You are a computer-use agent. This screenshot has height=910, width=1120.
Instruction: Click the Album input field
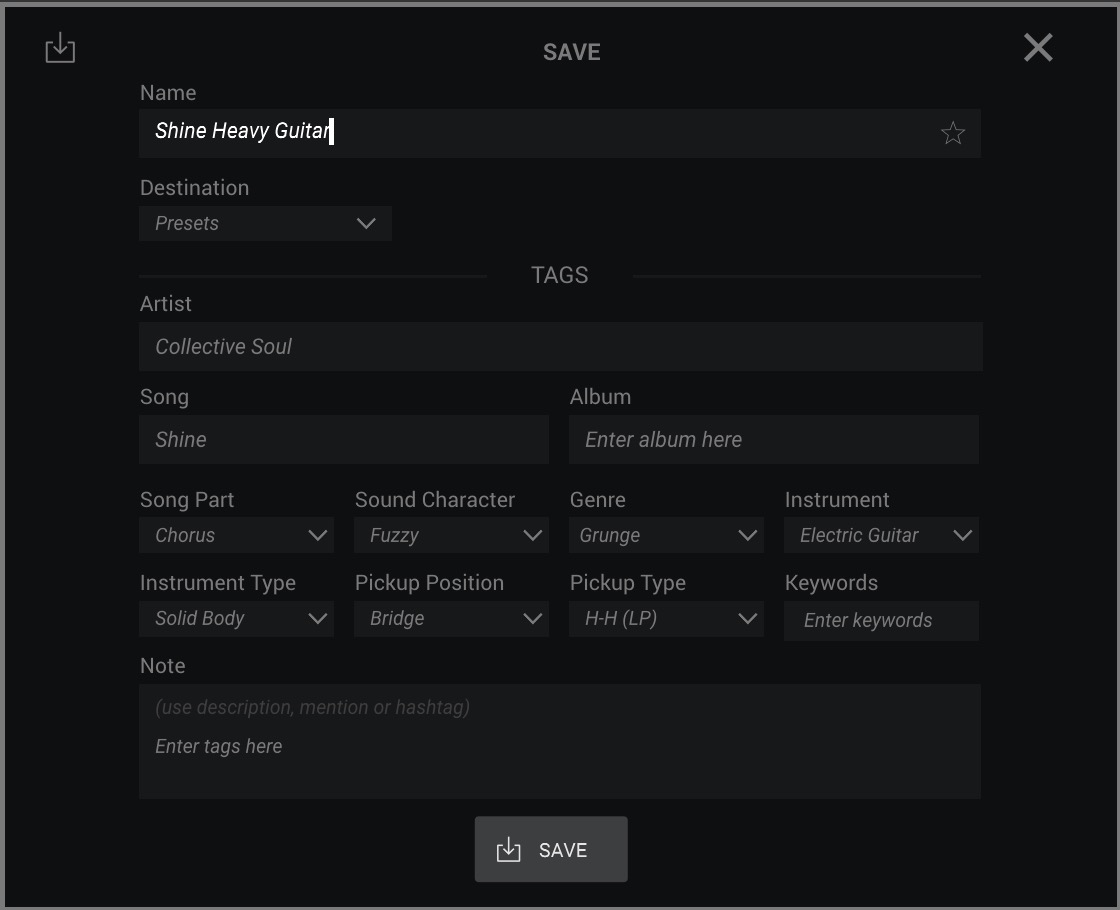coord(774,439)
